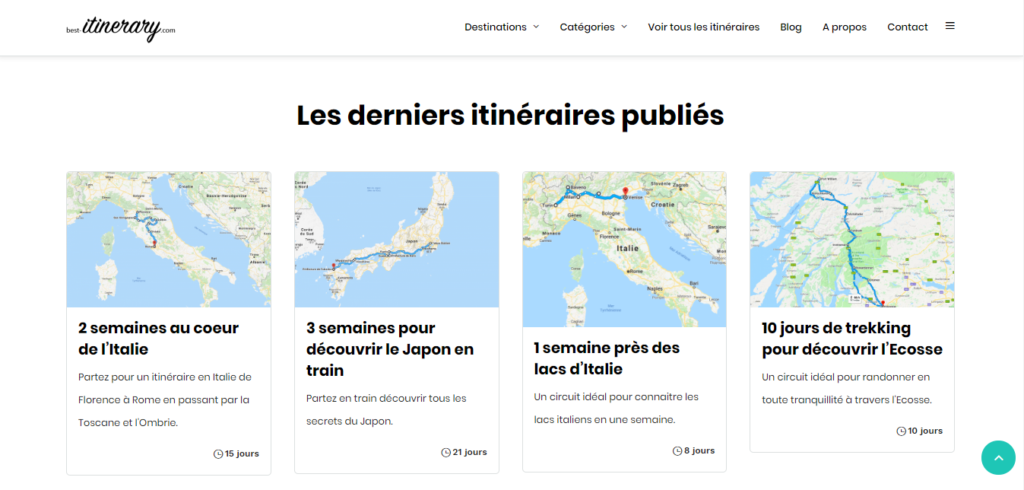The image size is (1024, 490).
Task: Open the hamburger menu icon
Action: coord(950,26)
